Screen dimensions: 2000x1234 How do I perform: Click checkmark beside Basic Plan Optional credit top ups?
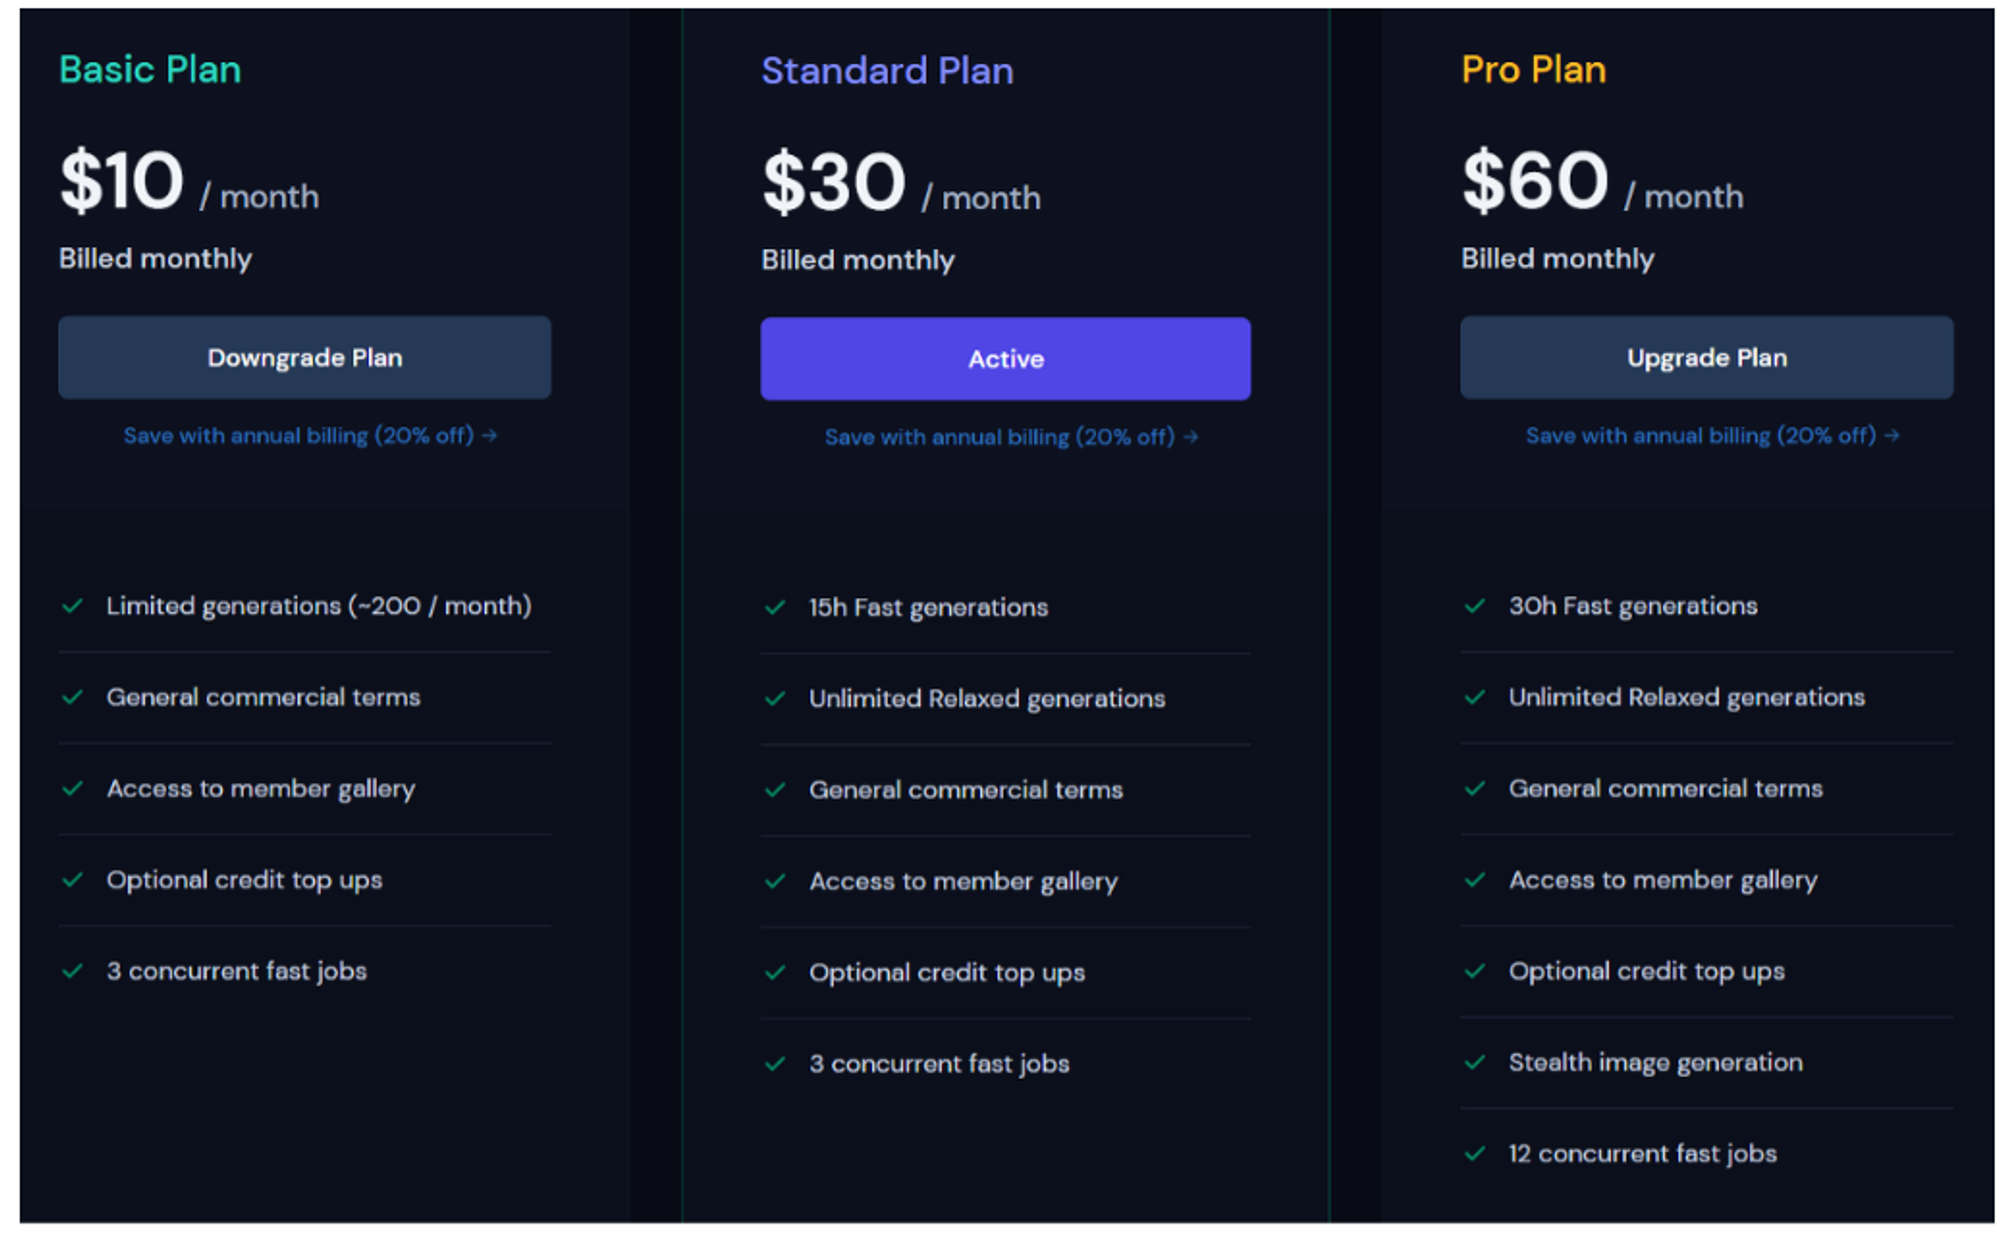pyautogui.click(x=73, y=879)
